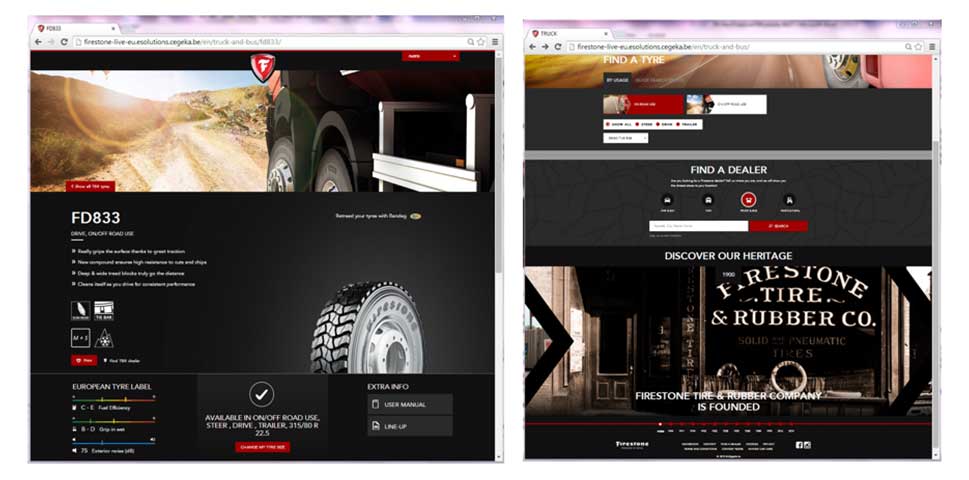Select the agricultural dealer type icon
969x480 pixels.
coord(789,200)
